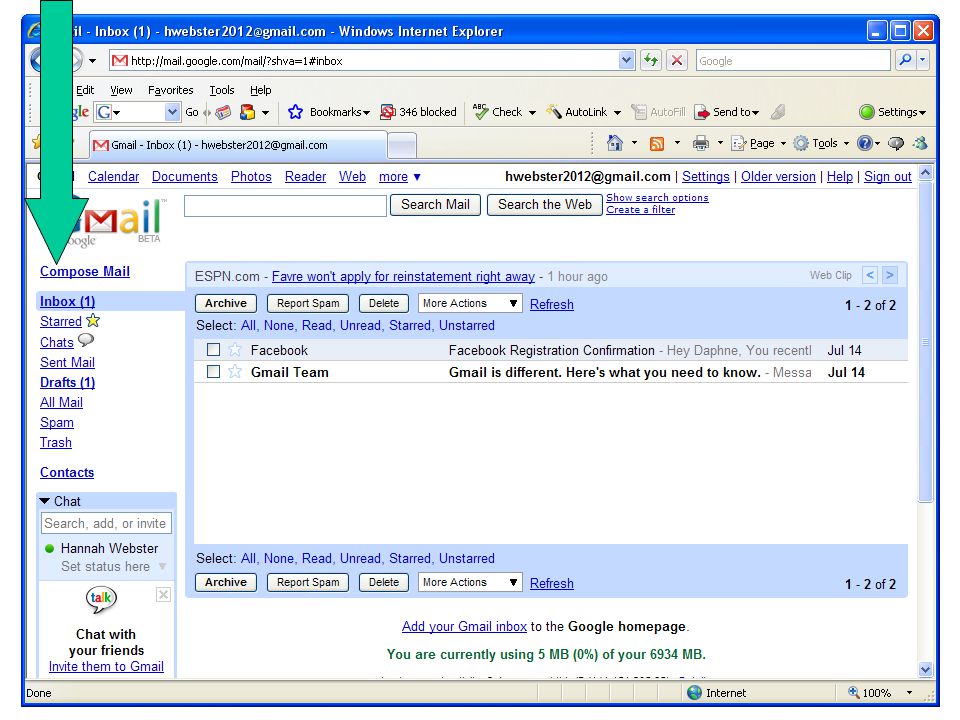Click the Send to toolbar icon
The width and height of the screenshot is (960, 720).
click(x=702, y=112)
